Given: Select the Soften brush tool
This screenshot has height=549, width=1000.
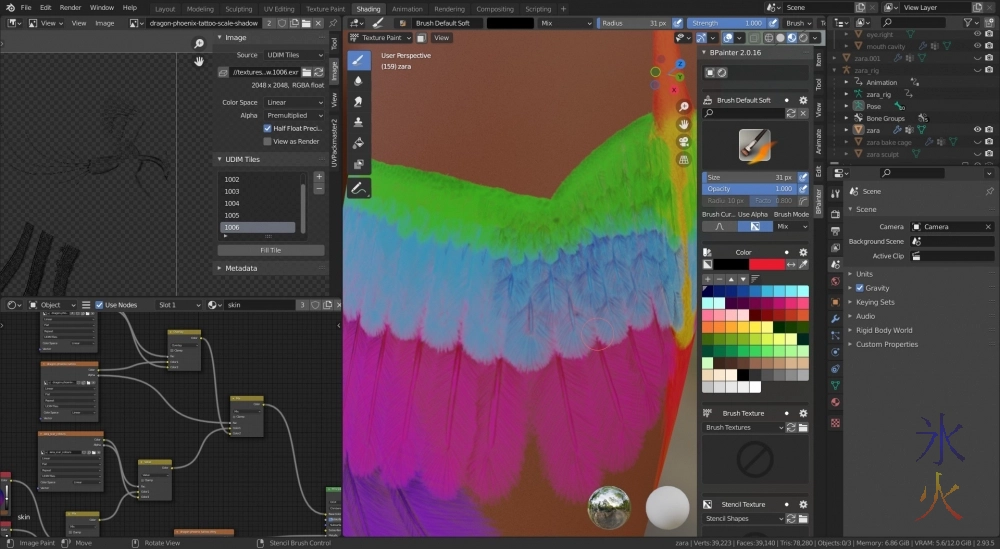Looking at the screenshot, I should 358,81.
